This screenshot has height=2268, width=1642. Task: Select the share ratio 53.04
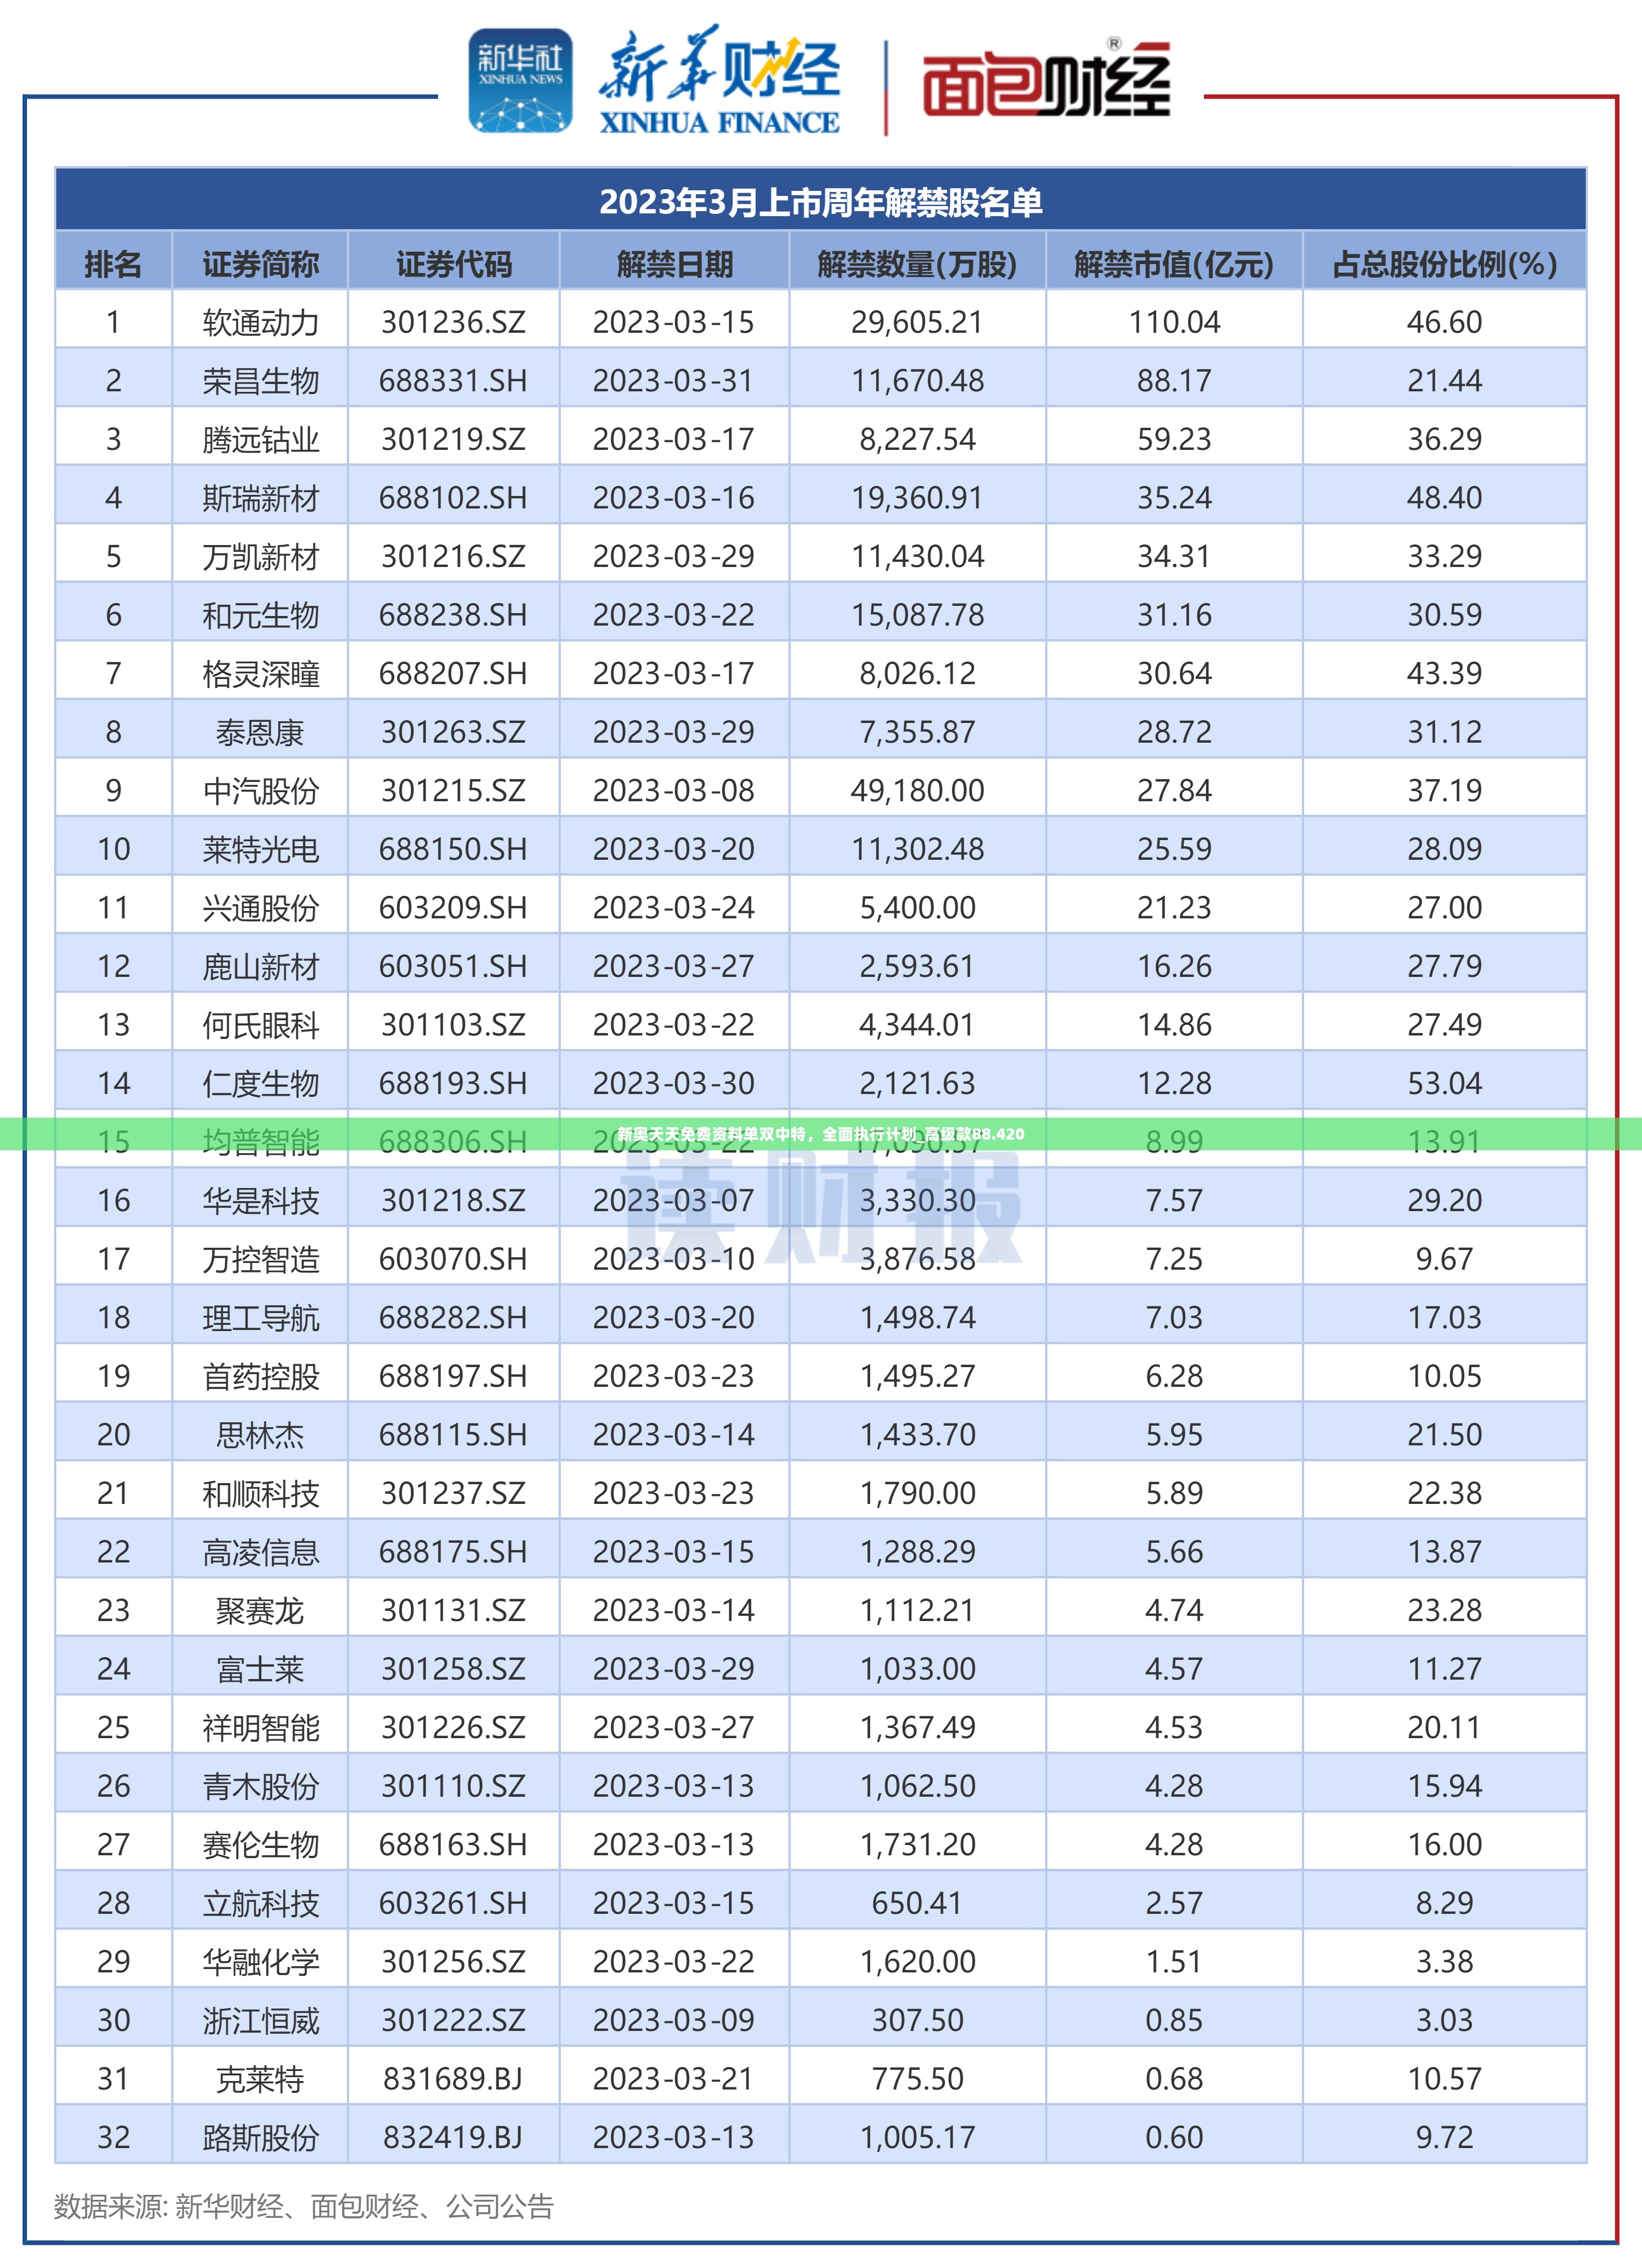[x=1444, y=1083]
